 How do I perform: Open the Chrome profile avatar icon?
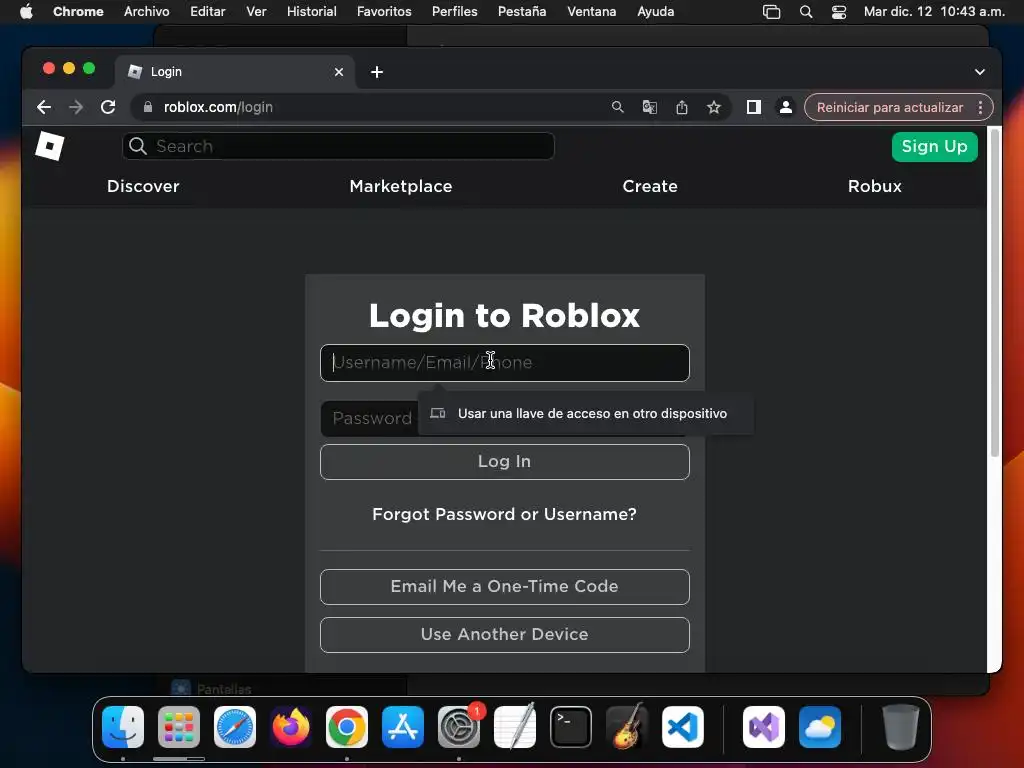click(x=786, y=107)
